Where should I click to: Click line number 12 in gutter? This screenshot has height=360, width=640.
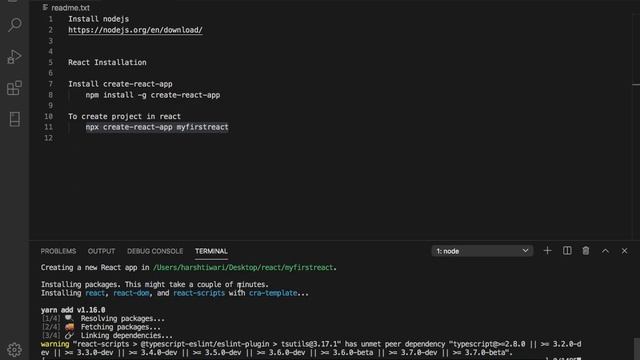49,138
